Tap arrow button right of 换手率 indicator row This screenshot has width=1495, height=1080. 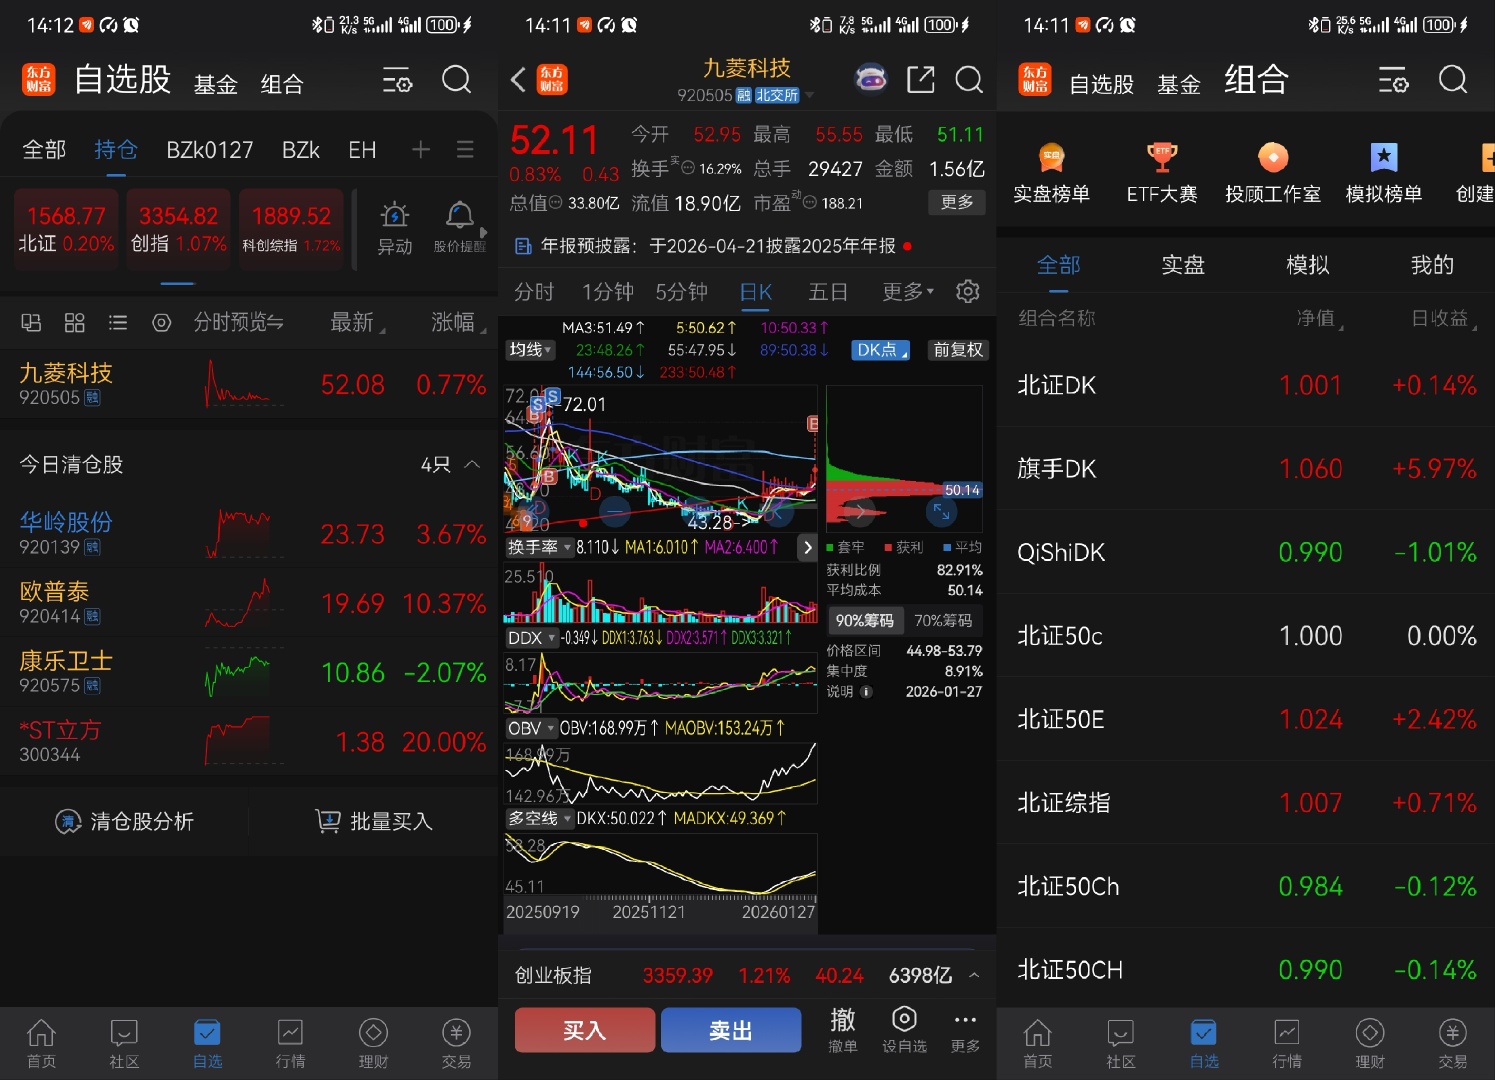(807, 547)
